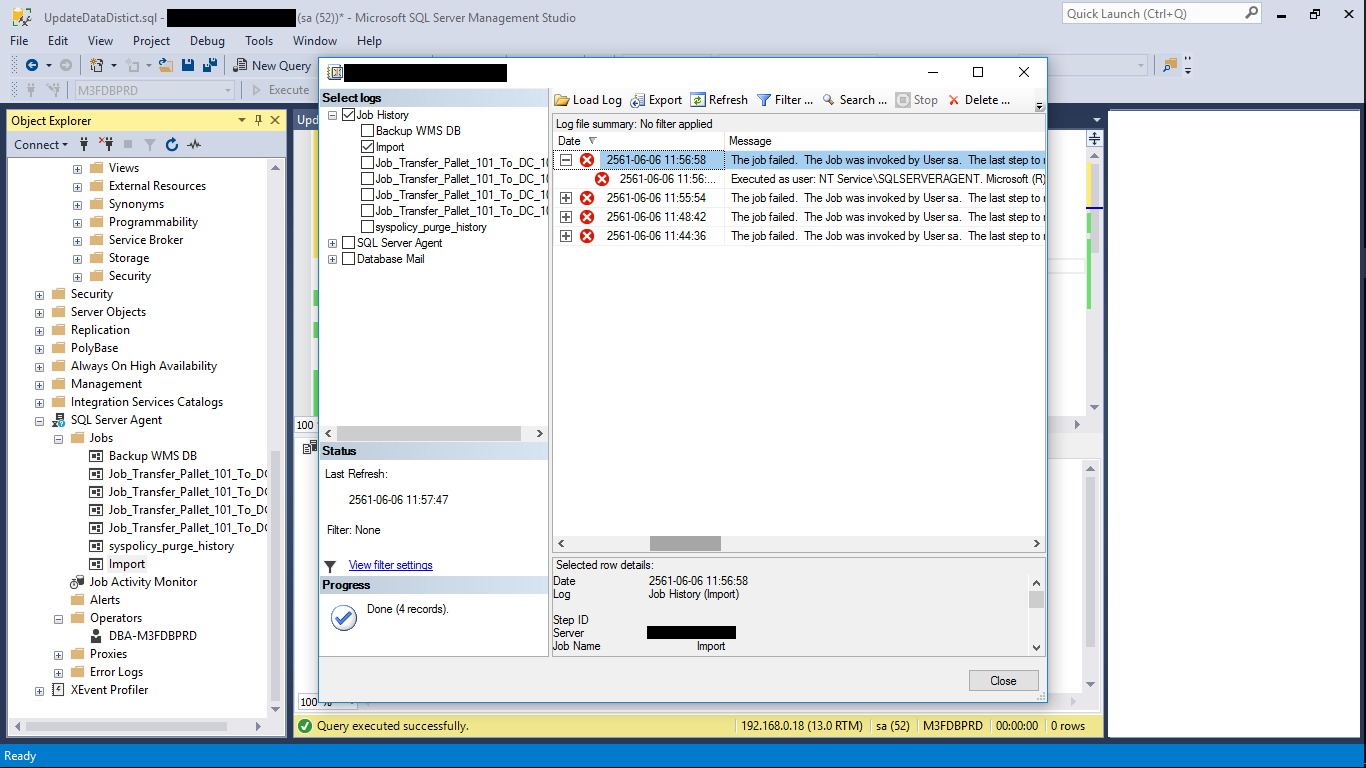Expand the 11:48:42 log entry
Image resolution: width=1366 pixels, height=768 pixels.
tap(566, 217)
